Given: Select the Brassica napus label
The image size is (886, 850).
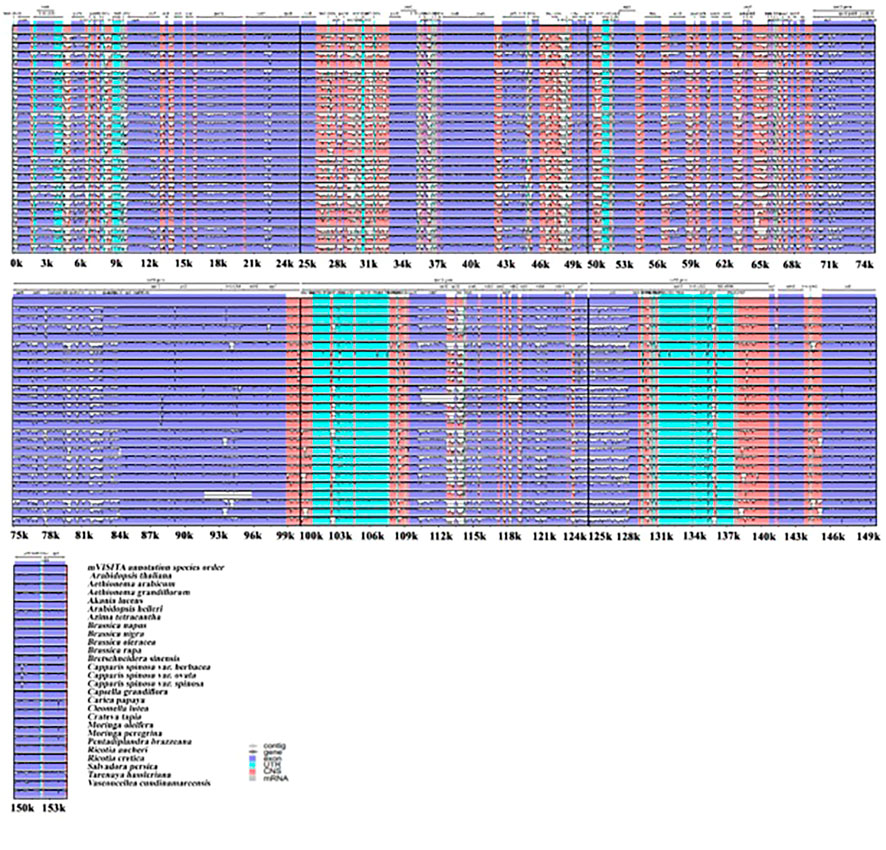Looking at the screenshot, I should click(117, 625).
